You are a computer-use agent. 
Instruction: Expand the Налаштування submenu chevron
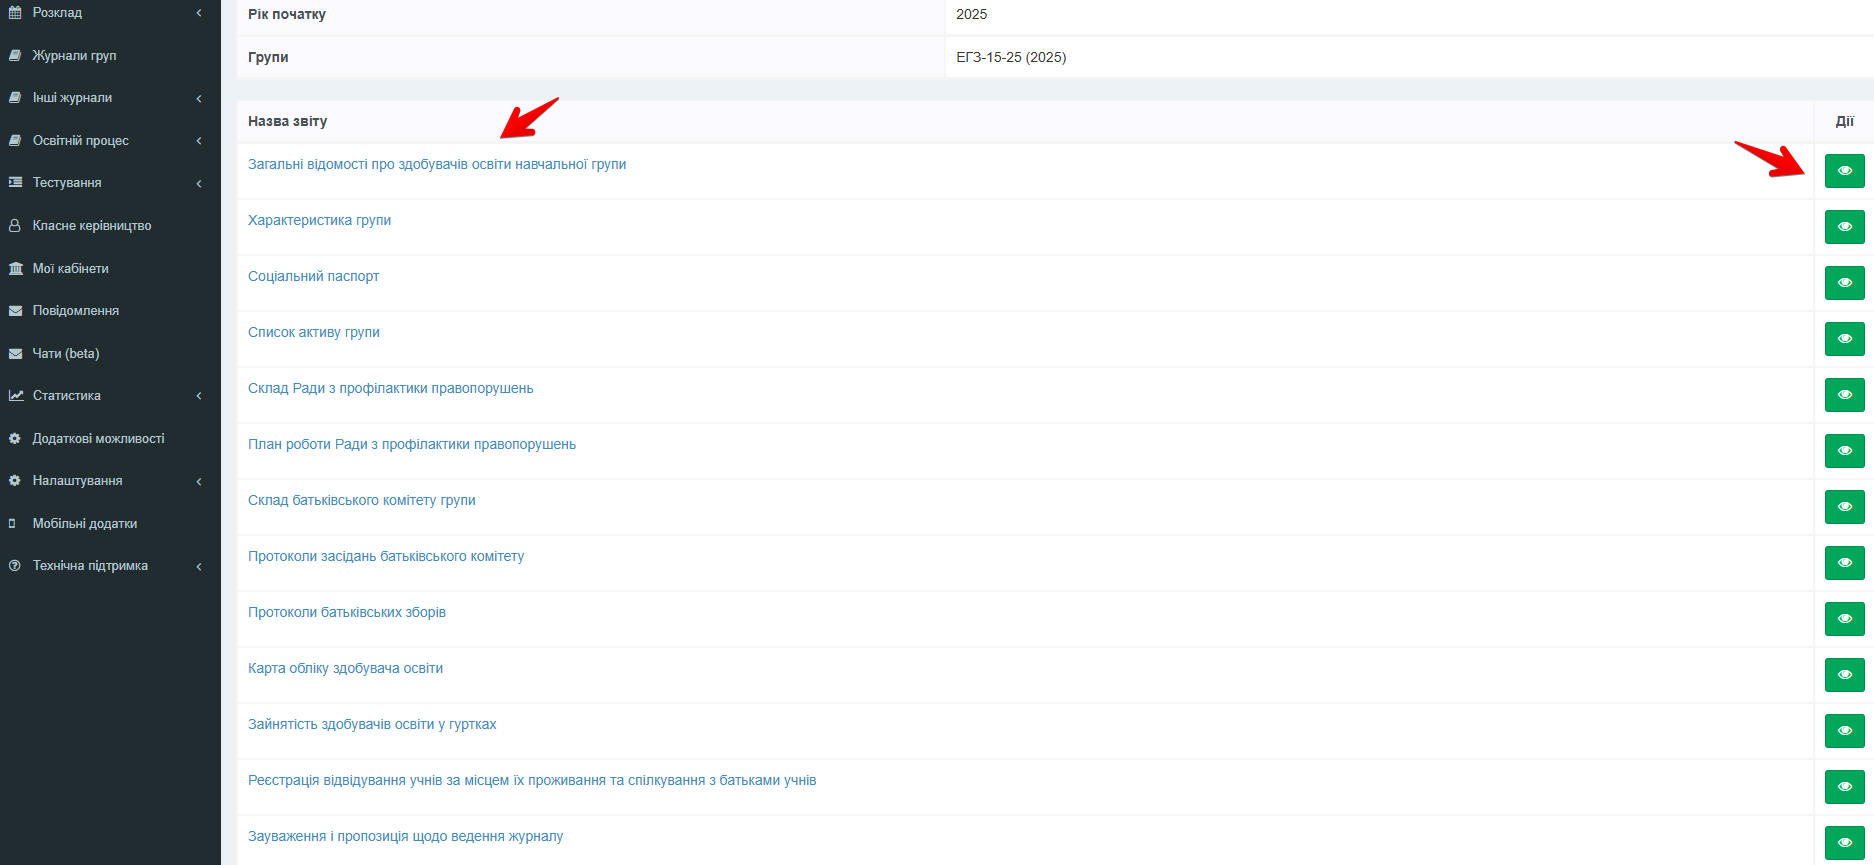(199, 481)
